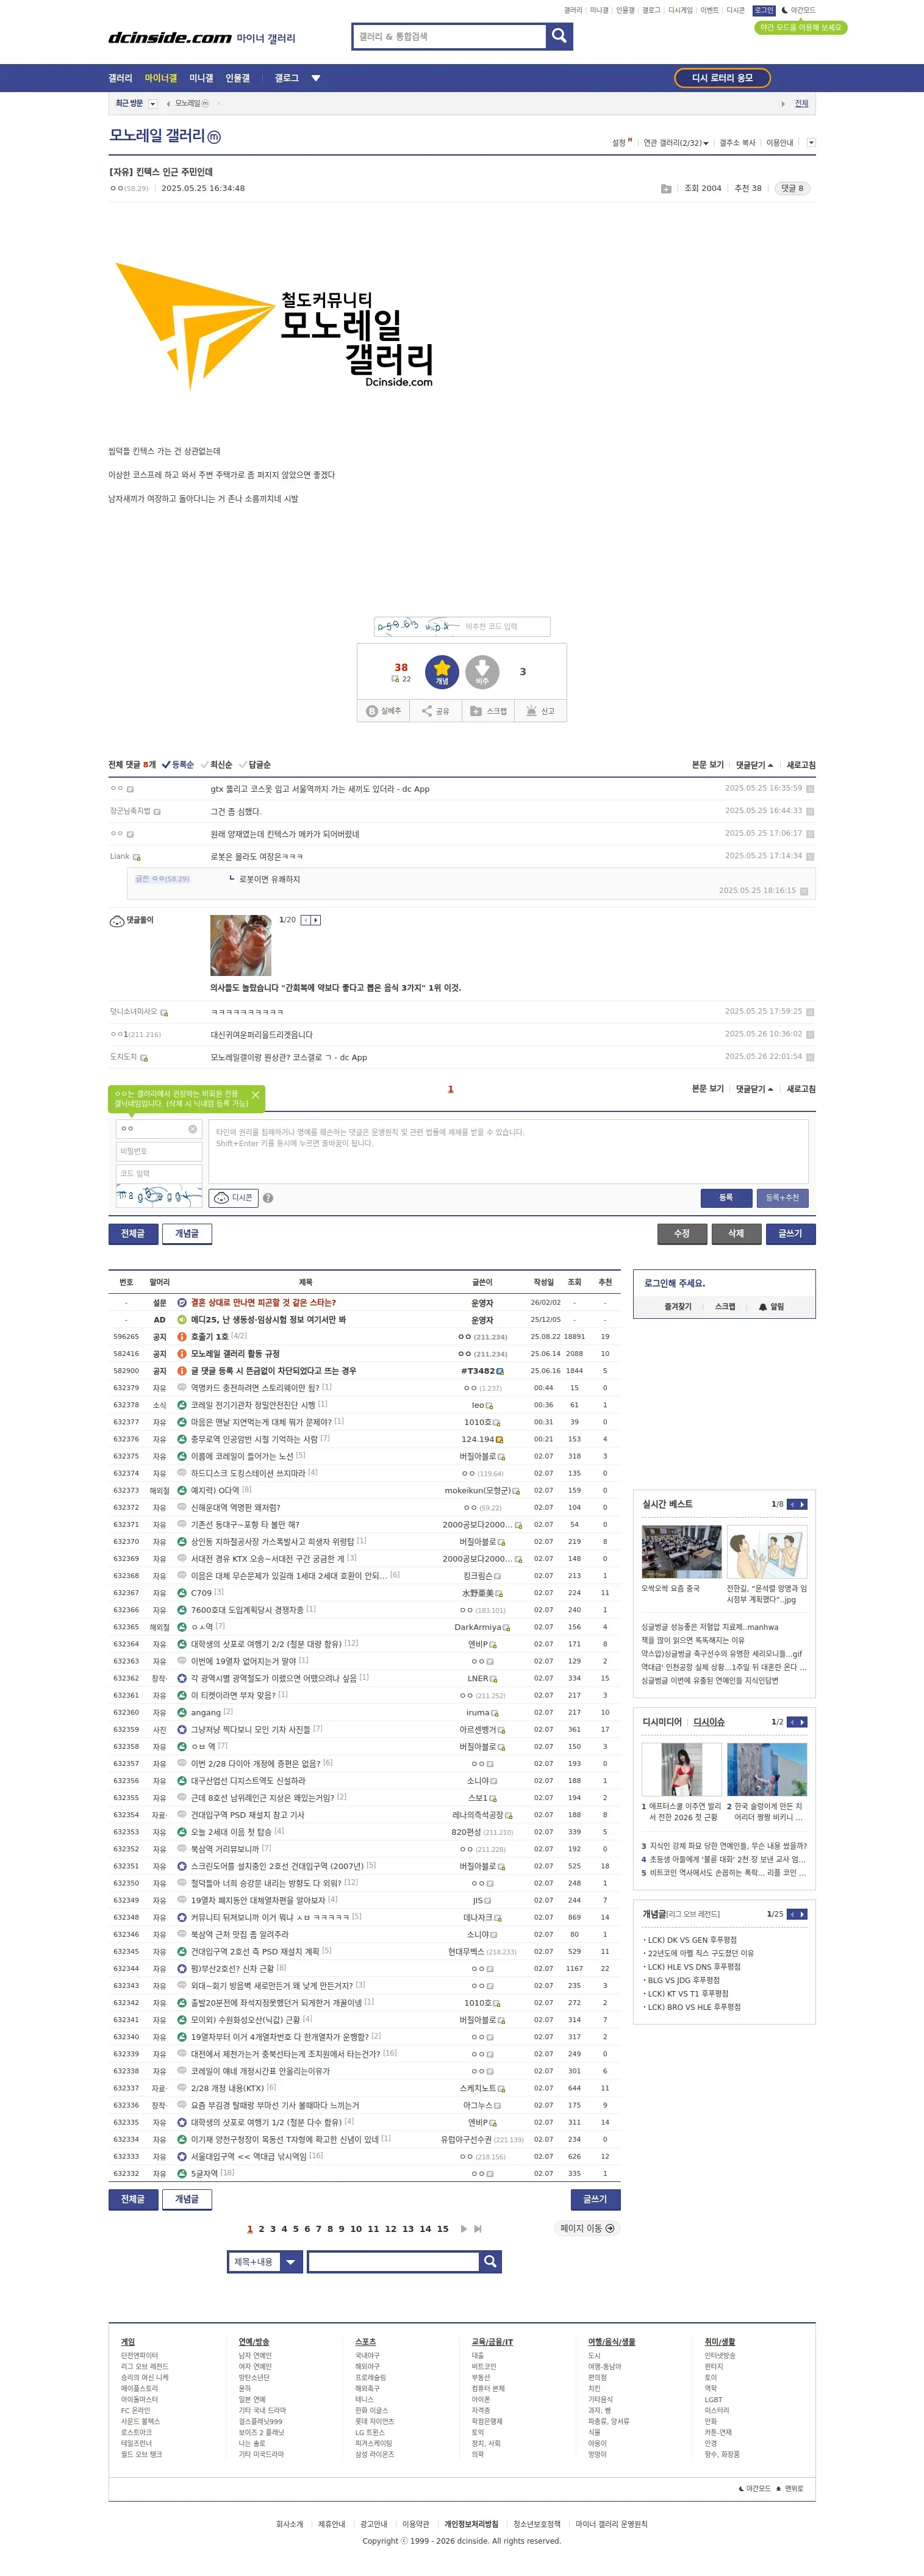Open the 디시콘 emoticon picker

pyautogui.click(x=233, y=1197)
